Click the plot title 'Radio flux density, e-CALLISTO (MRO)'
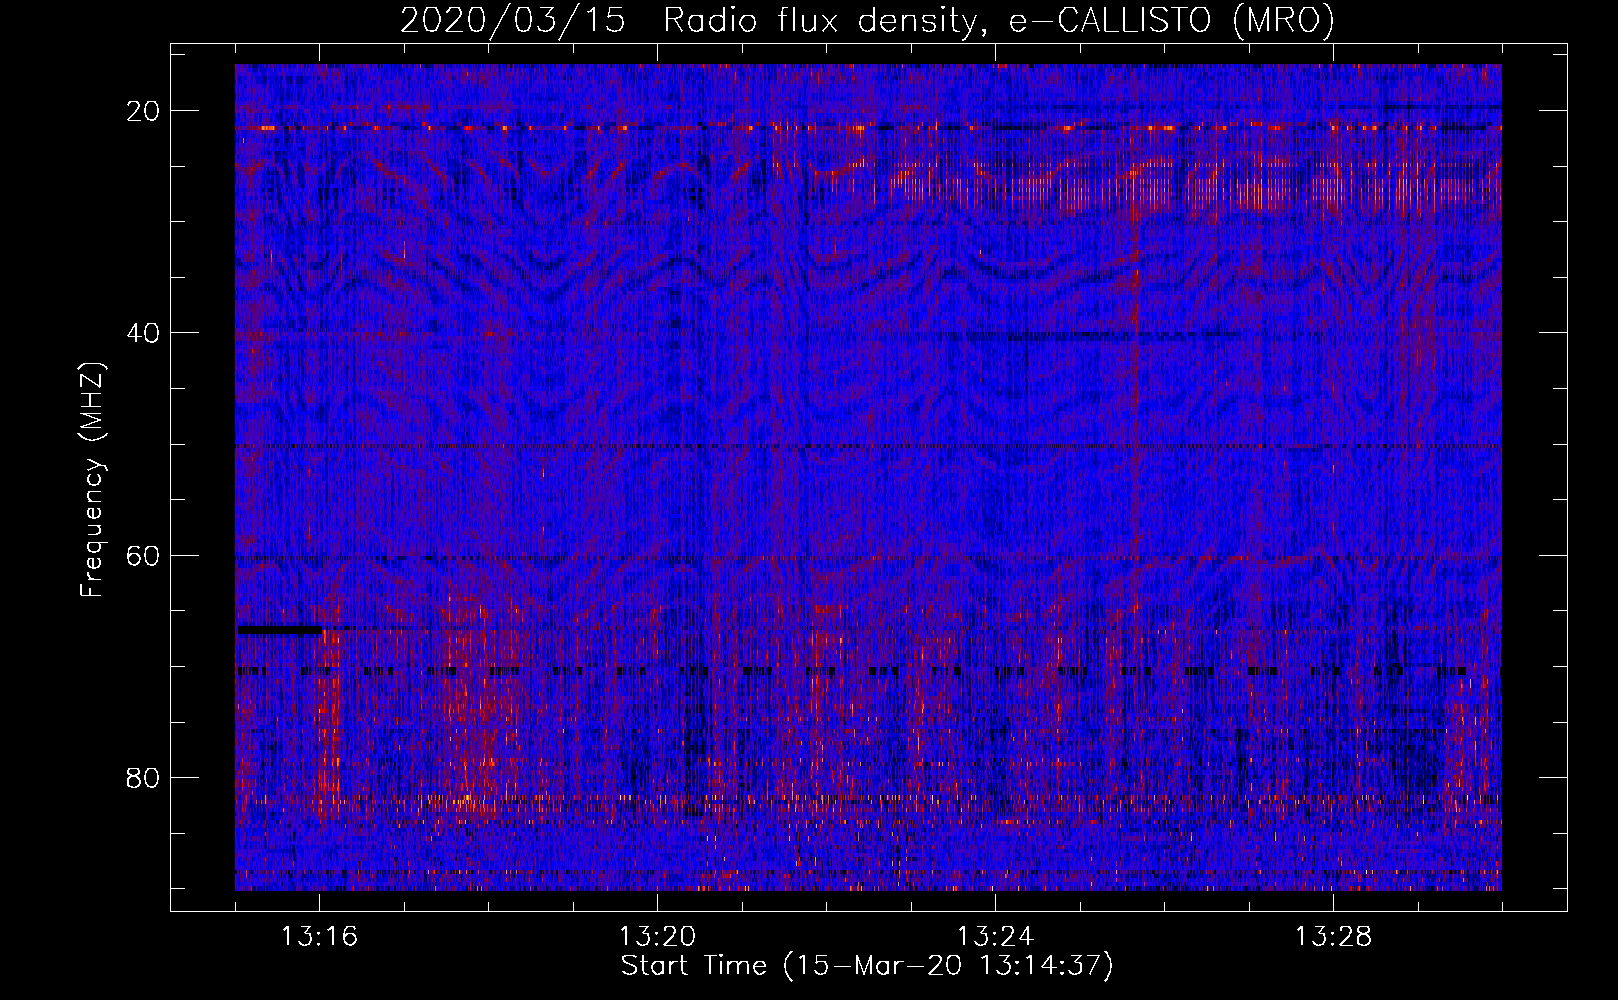Viewport: 1618px width, 1000px height. [999, 21]
